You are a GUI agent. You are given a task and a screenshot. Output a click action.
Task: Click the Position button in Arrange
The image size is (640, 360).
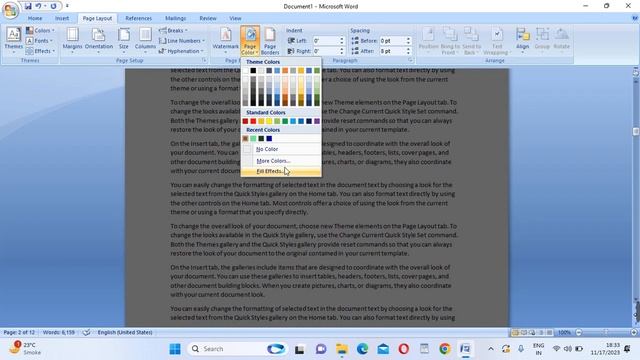(x=428, y=41)
